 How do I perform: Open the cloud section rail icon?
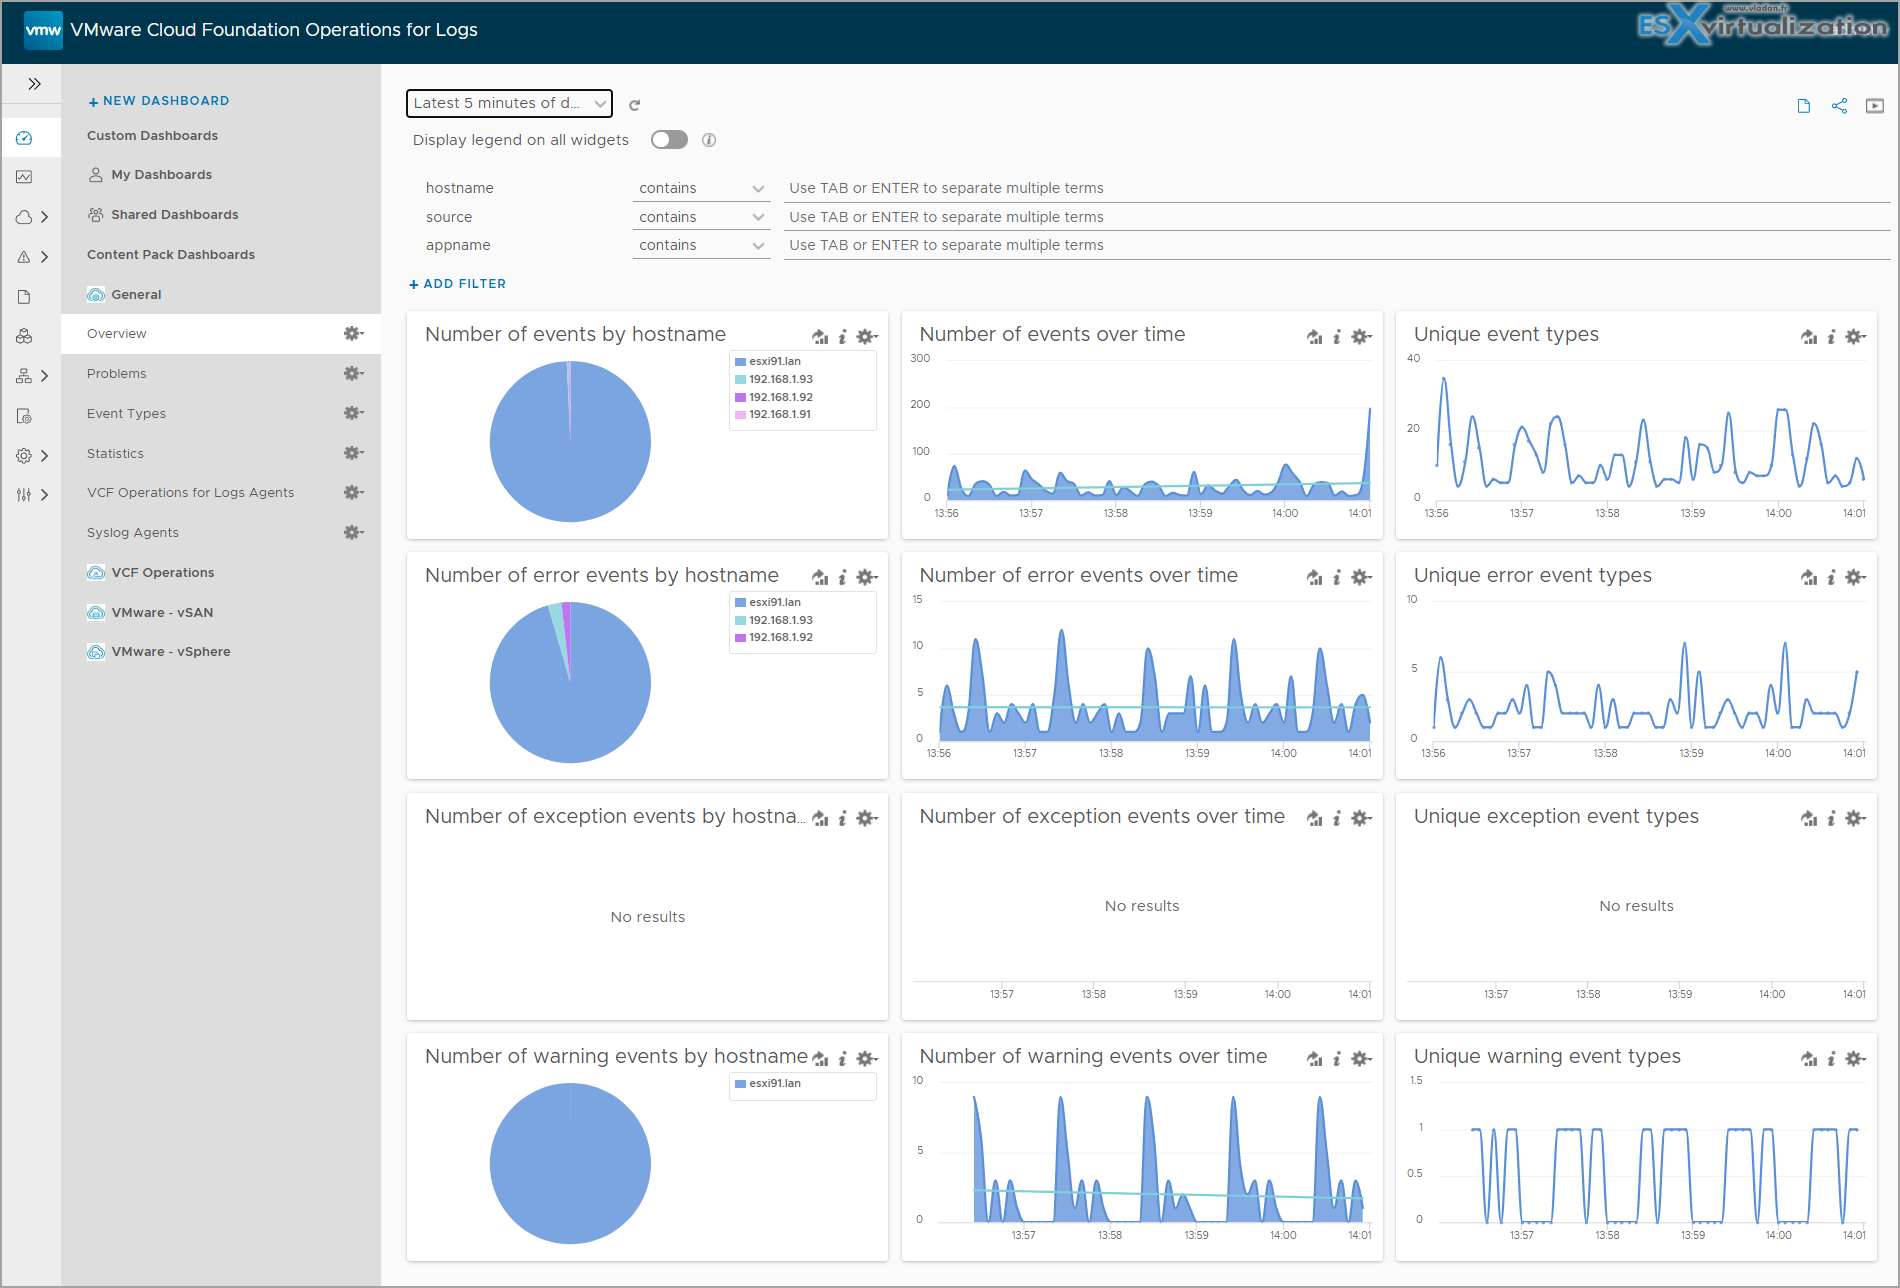[x=24, y=217]
